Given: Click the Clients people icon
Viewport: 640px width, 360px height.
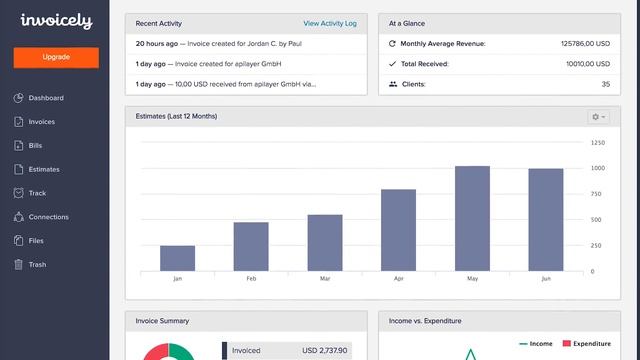Looking at the screenshot, I should coord(393,84).
